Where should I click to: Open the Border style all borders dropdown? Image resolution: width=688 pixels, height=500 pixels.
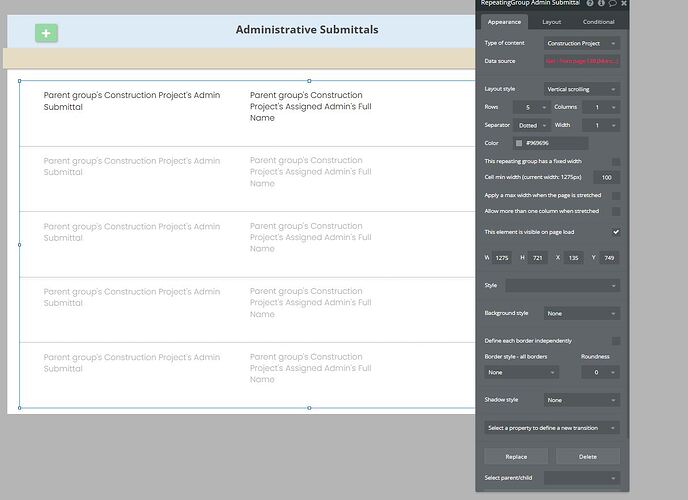point(521,372)
